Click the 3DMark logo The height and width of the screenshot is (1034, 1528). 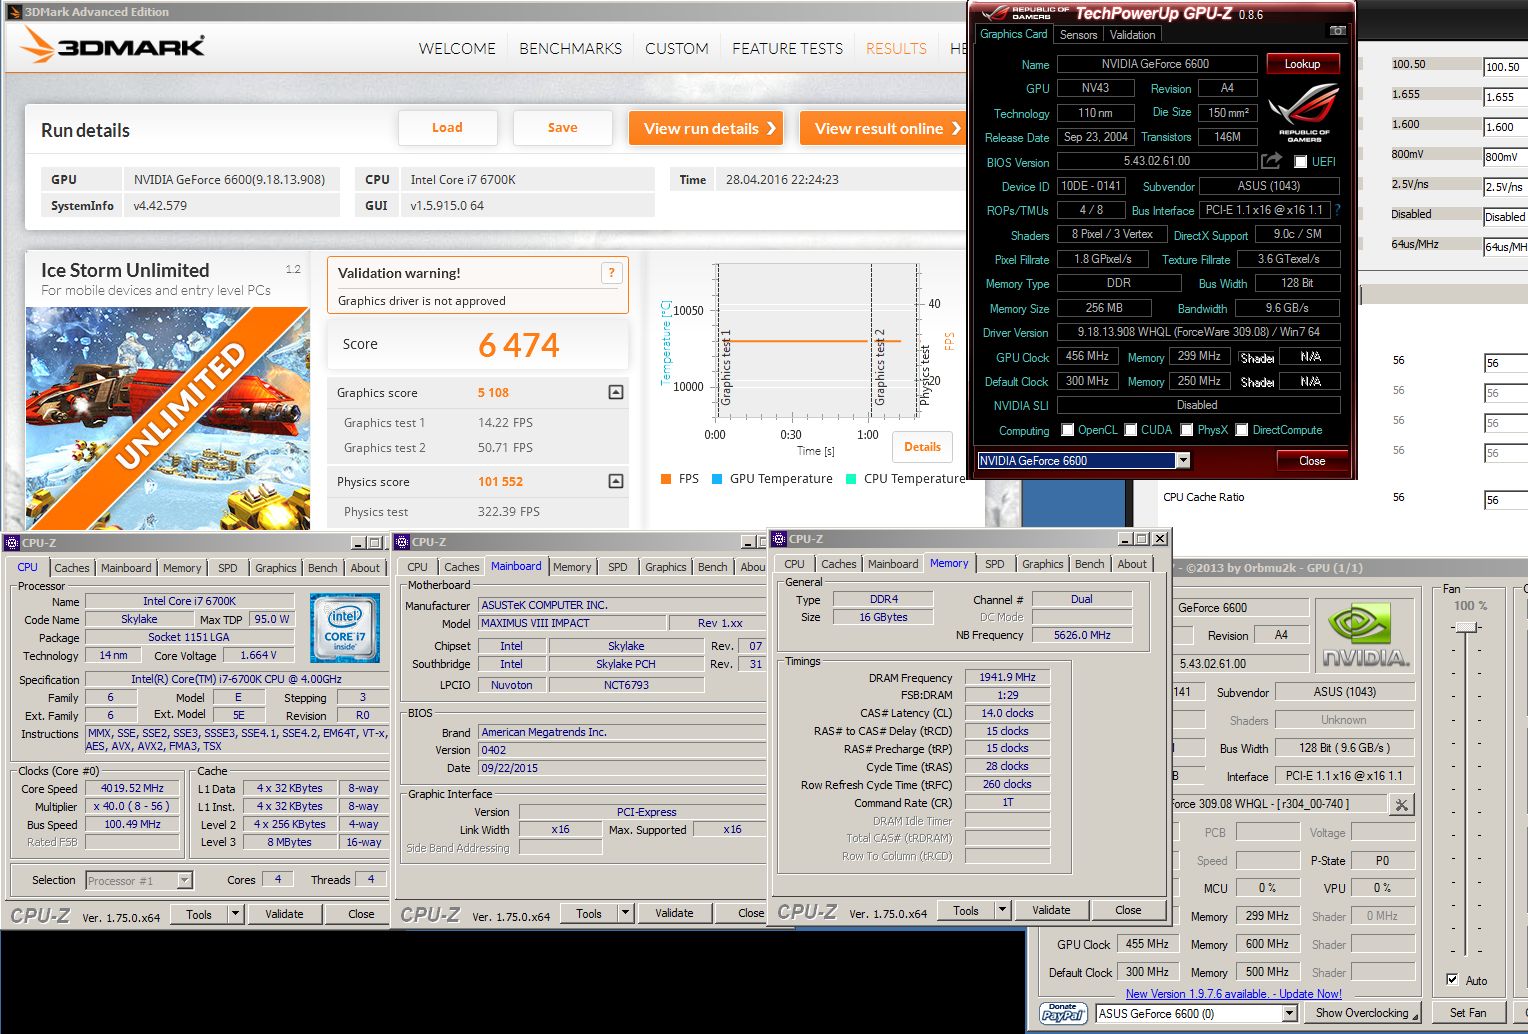tap(113, 46)
